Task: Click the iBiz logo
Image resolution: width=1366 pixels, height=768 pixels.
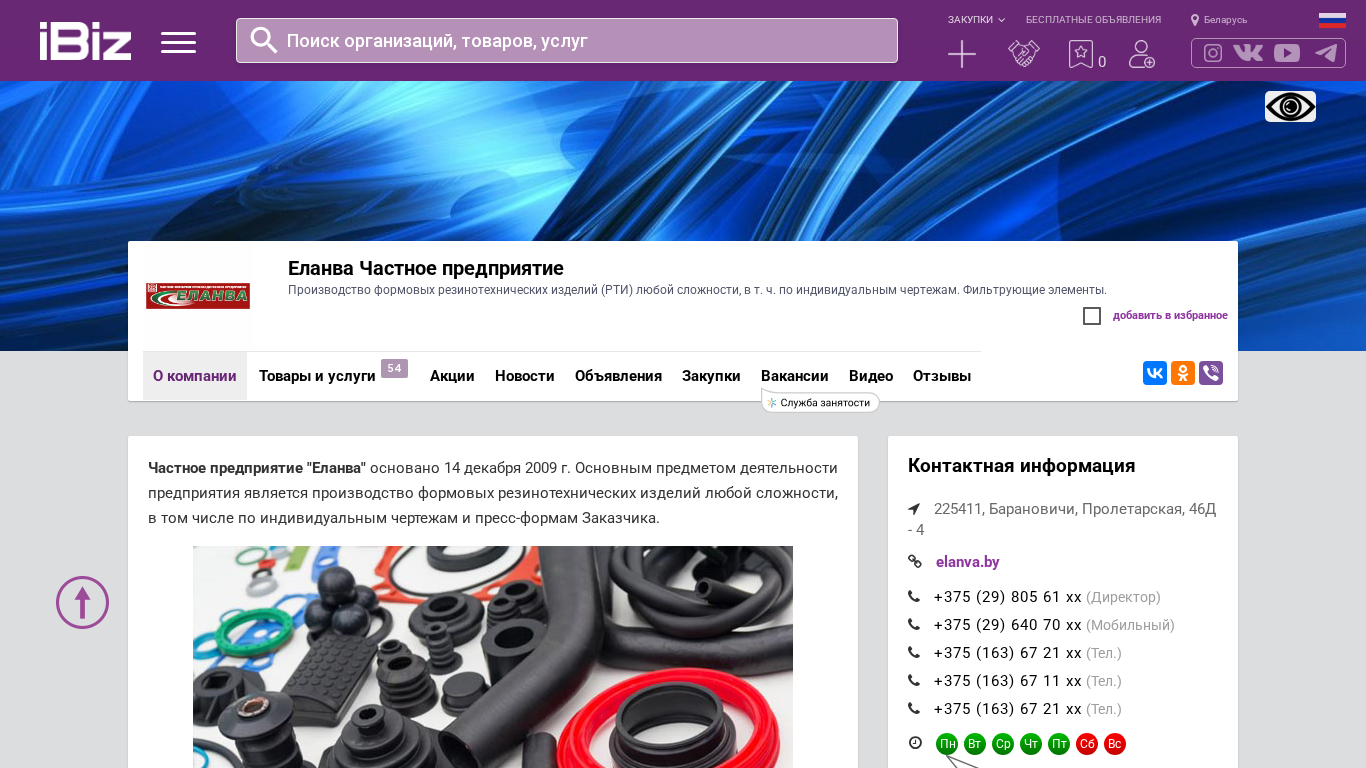Action: [85, 41]
